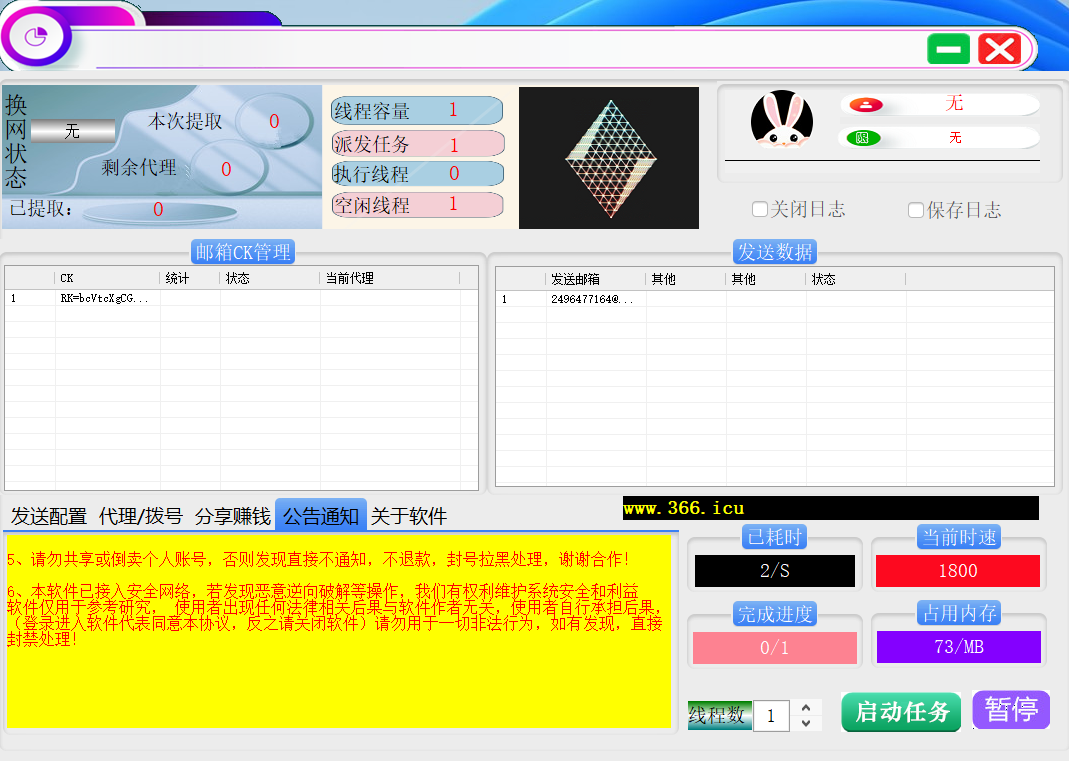Enable the 关闭日志 checkbox
This screenshot has width=1069, height=761.
(760, 210)
